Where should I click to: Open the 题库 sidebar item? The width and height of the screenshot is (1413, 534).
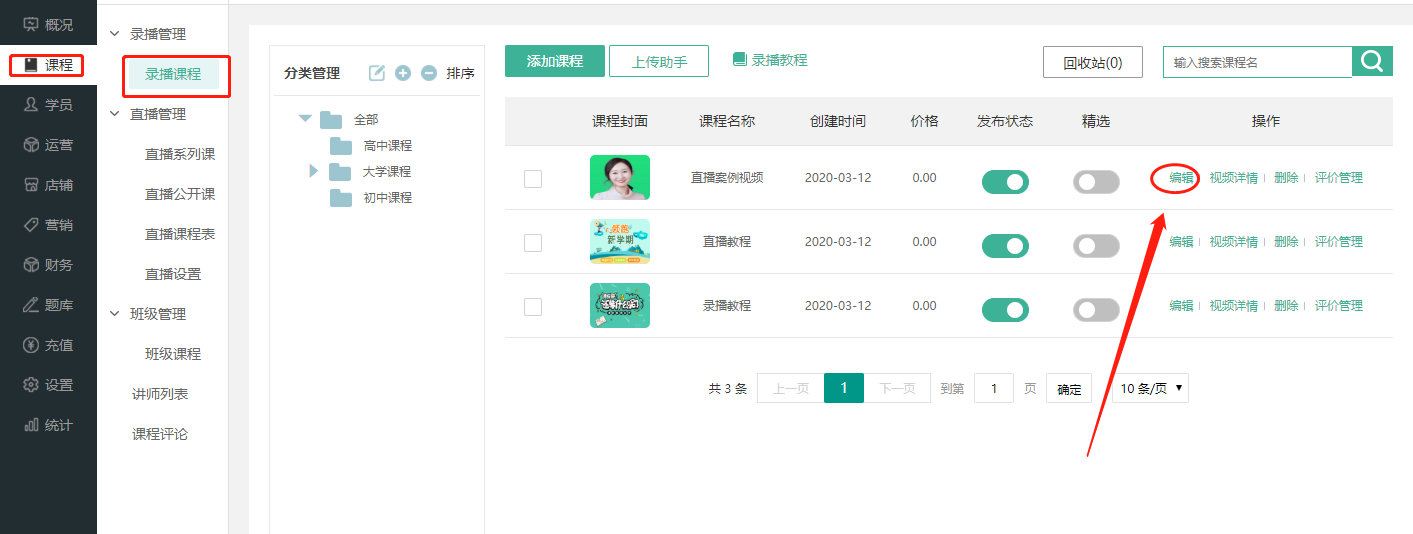coord(48,305)
